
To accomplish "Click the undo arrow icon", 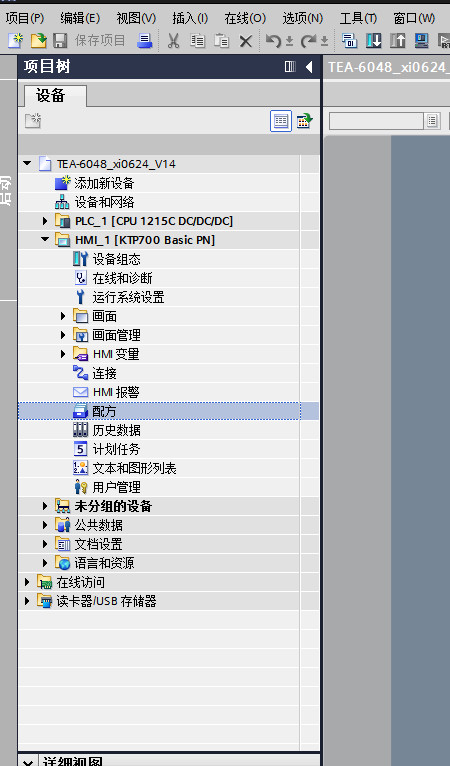I will pyautogui.click(x=273, y=41).
